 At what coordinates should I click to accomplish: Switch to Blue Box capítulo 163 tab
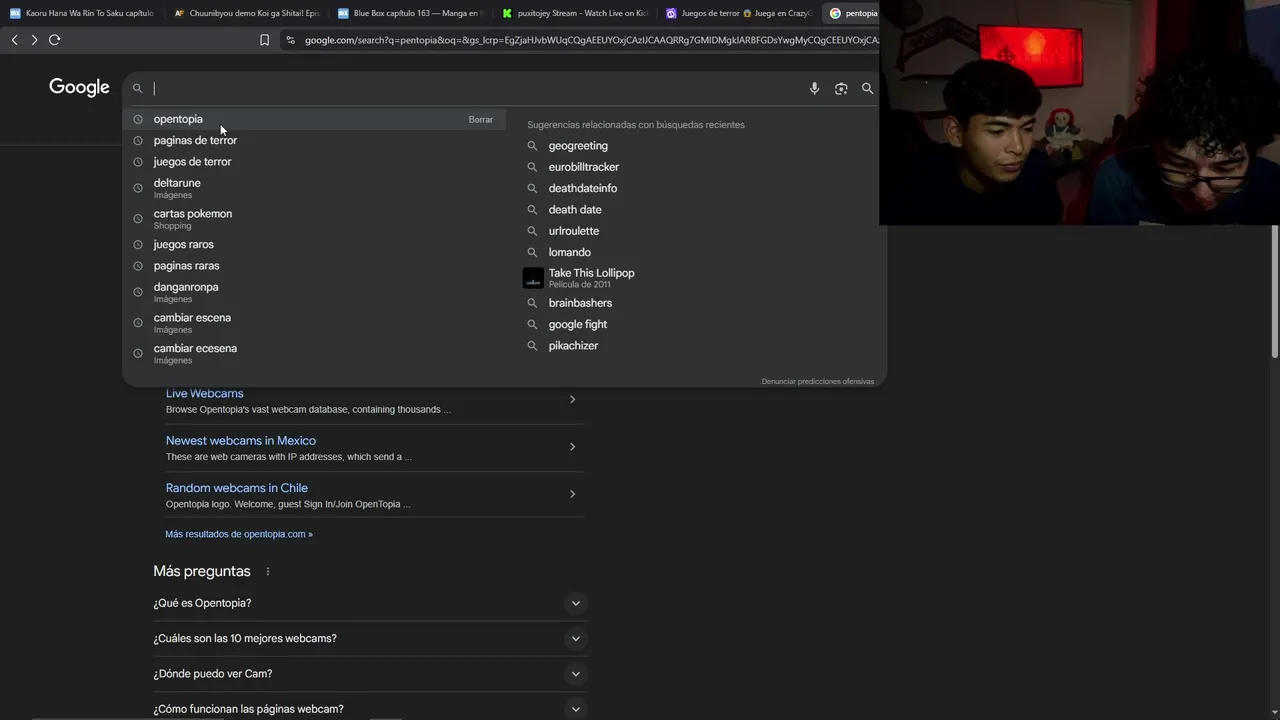410,13
